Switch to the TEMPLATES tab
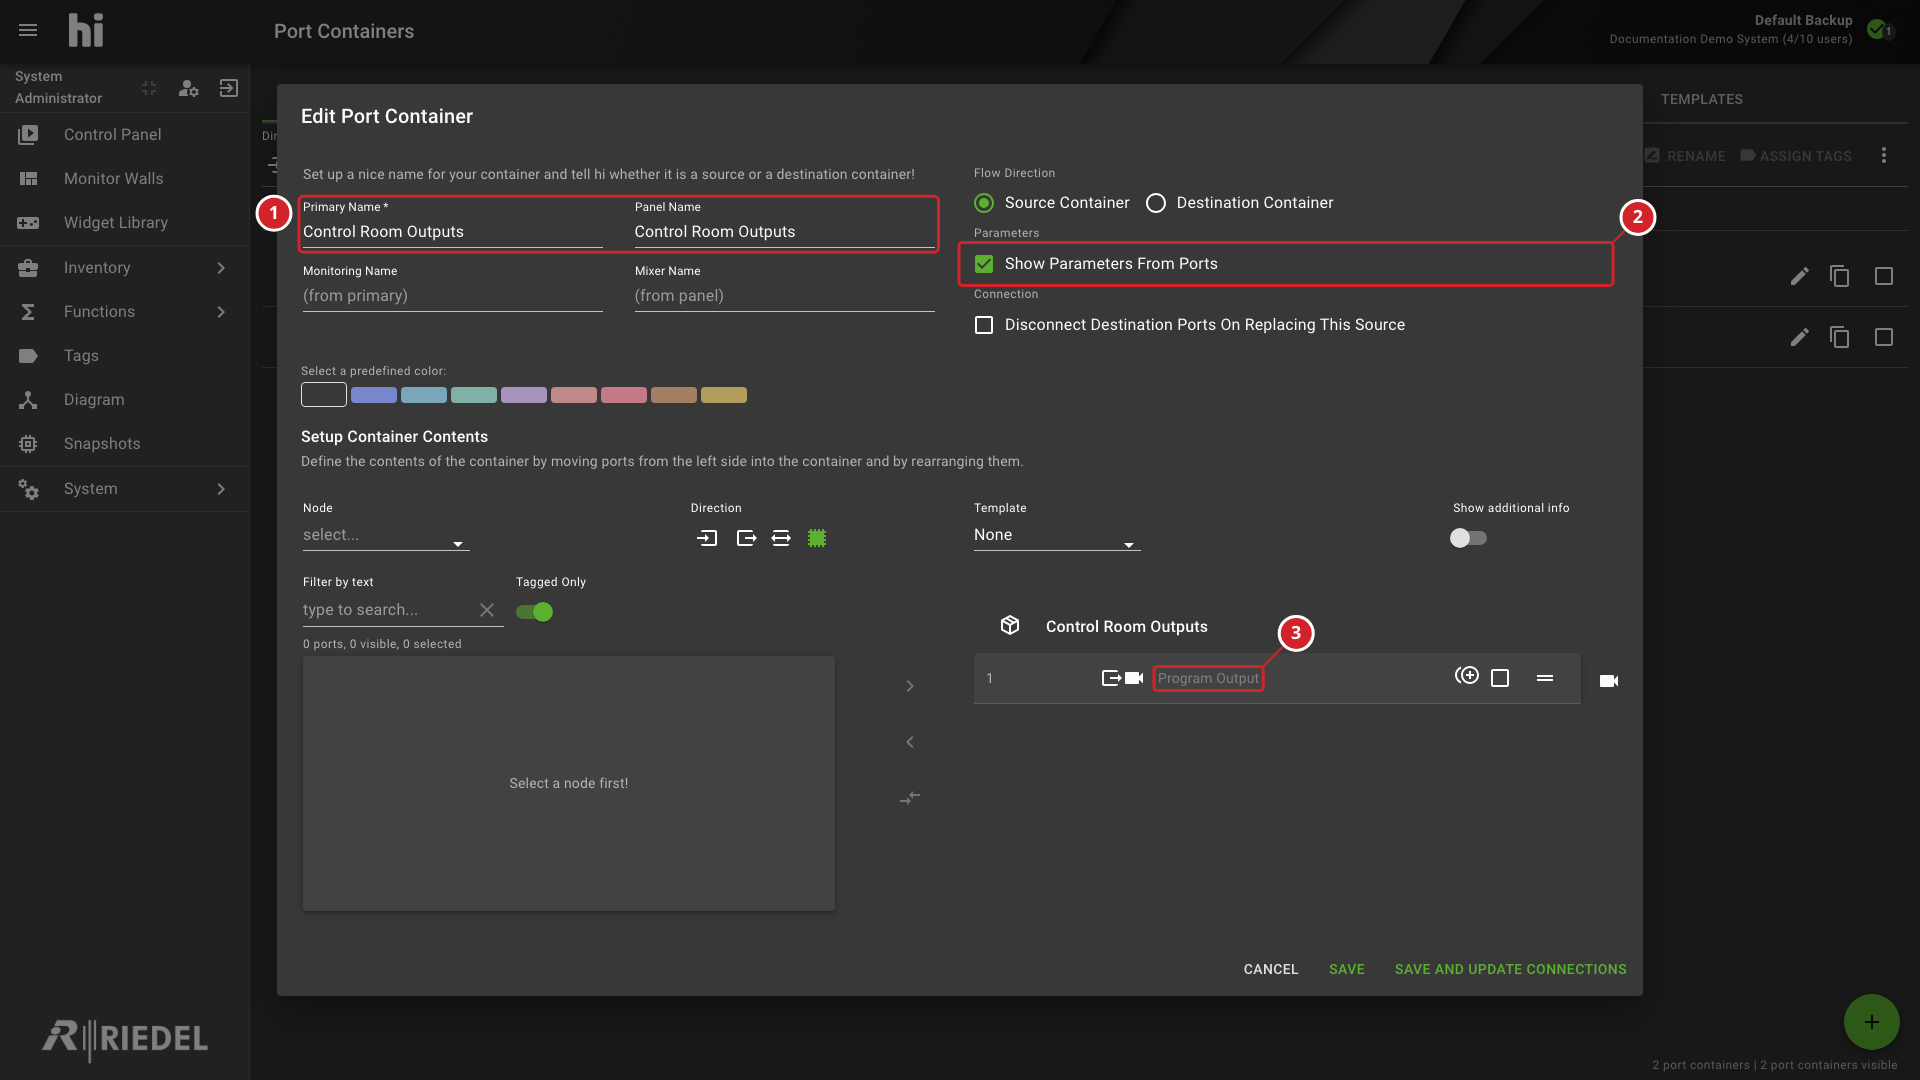The image size is (1920, 1080). click(1701, 99)
